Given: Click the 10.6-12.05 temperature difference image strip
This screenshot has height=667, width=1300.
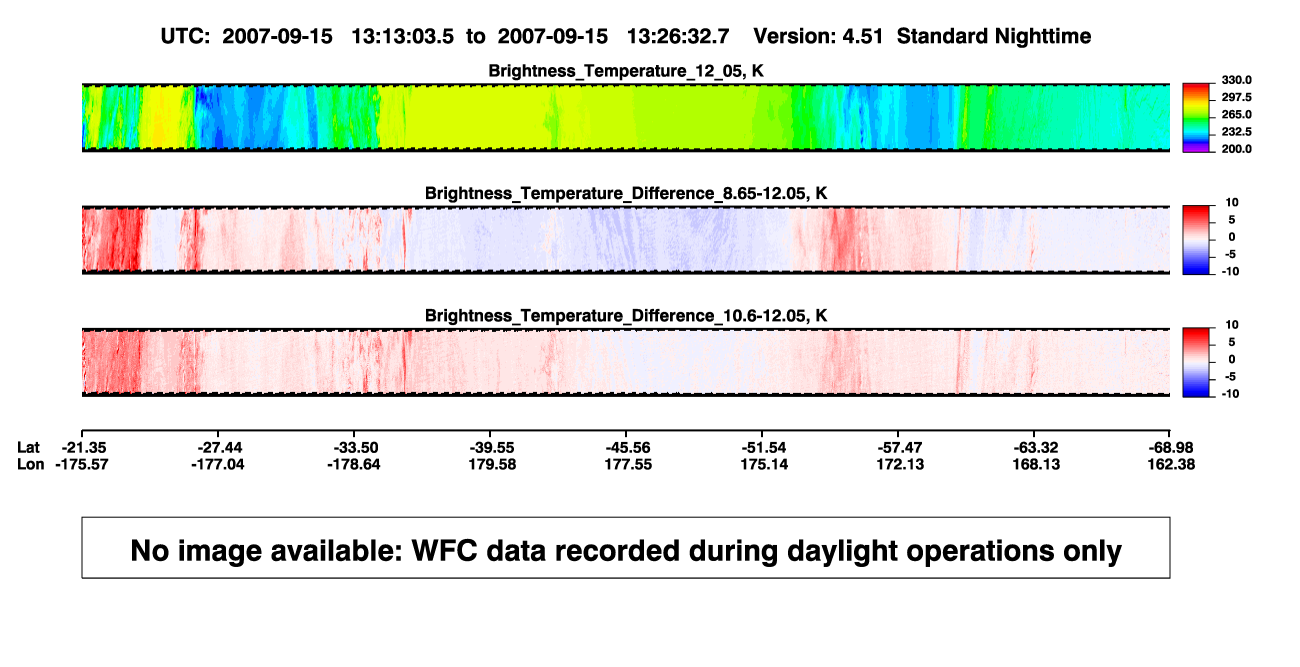Looking at the screenshot, I should (626, 361).
